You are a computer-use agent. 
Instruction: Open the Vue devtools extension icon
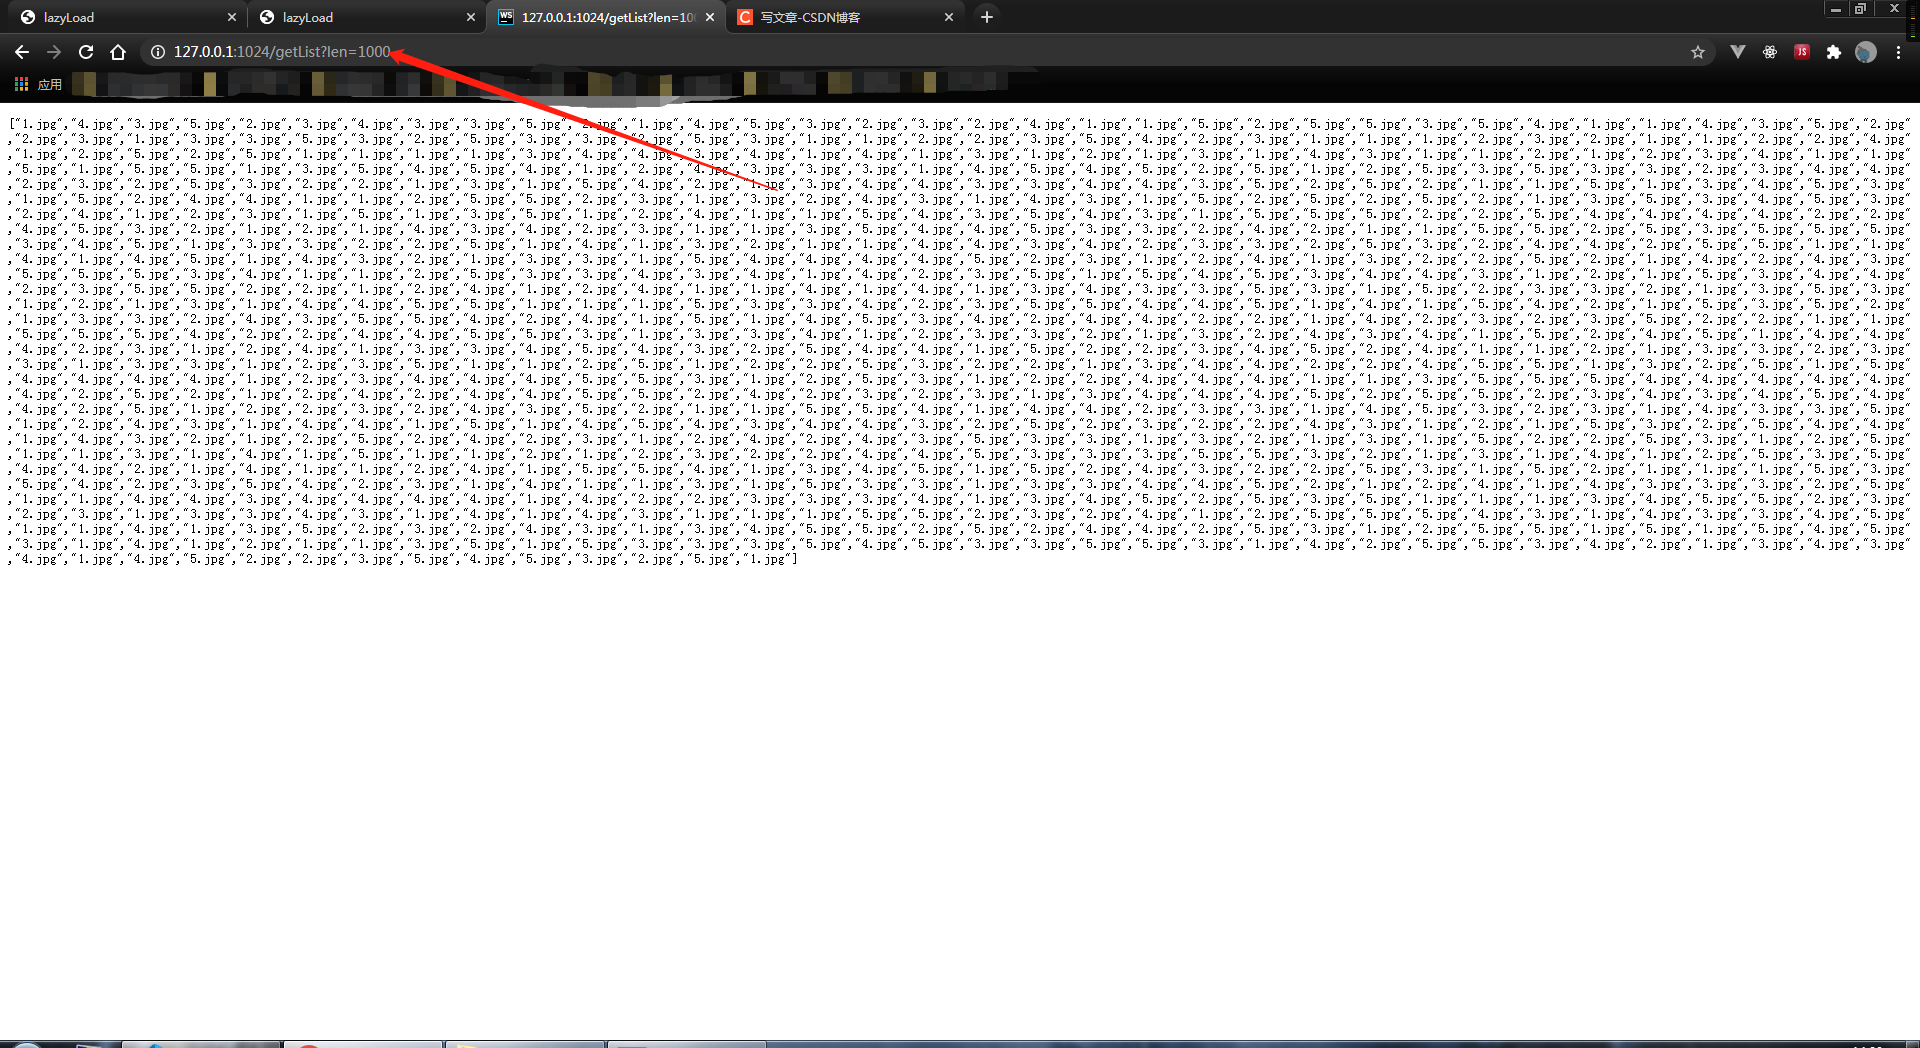click(x=1738, y=52)
